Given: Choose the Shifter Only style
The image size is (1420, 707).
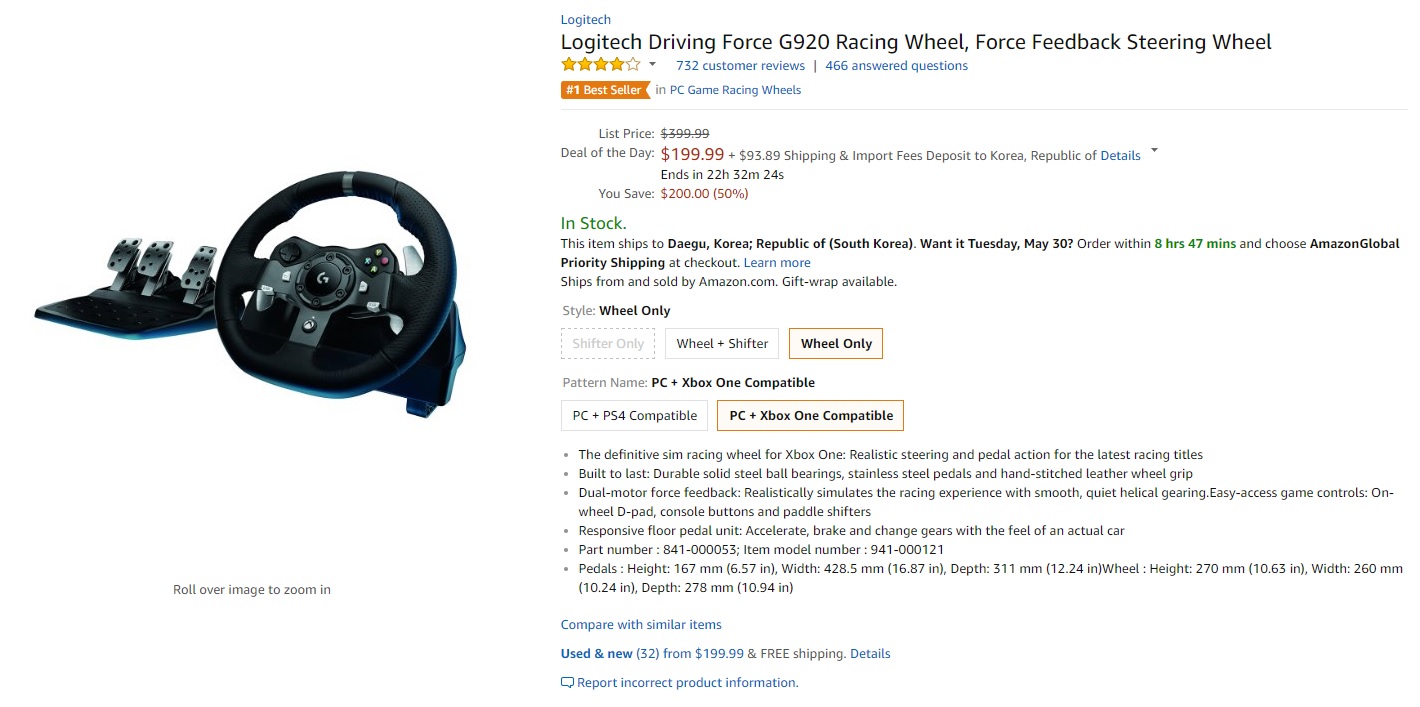Looking at the screenshot, I should [x=608, y=343].
